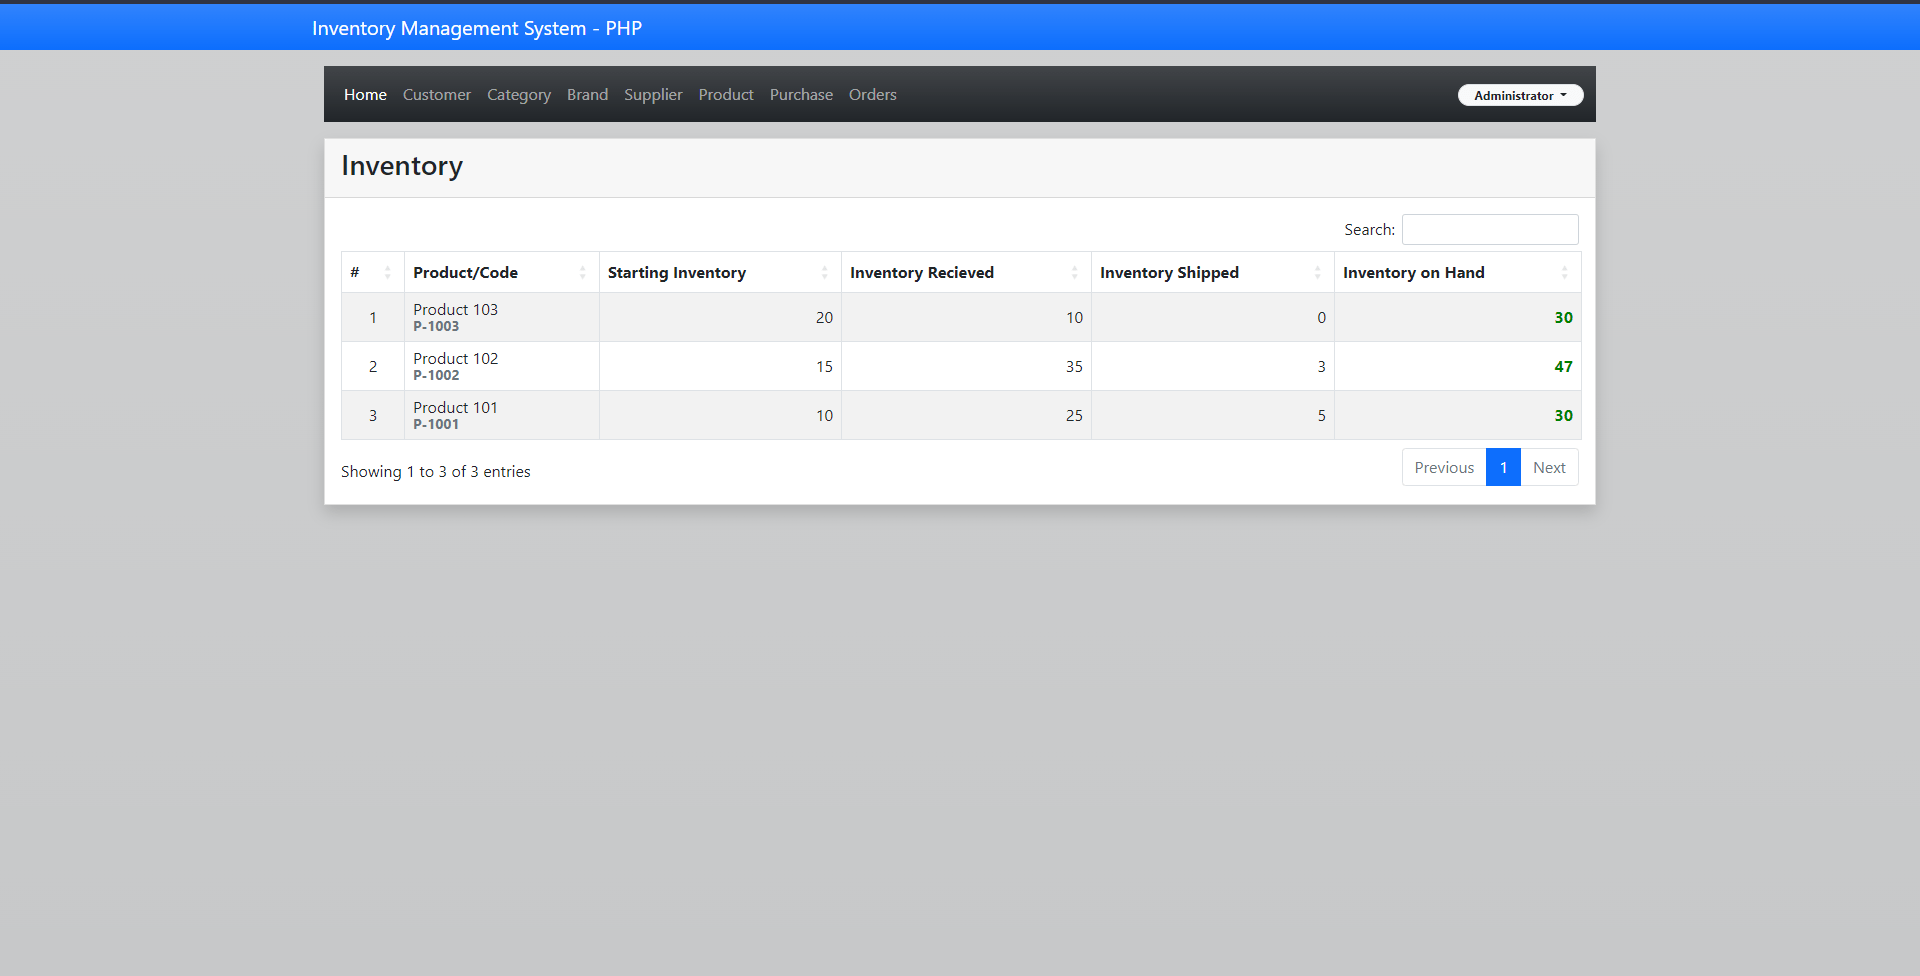
Task: Click inside the Search field
Action: (x=1489, y=229)
